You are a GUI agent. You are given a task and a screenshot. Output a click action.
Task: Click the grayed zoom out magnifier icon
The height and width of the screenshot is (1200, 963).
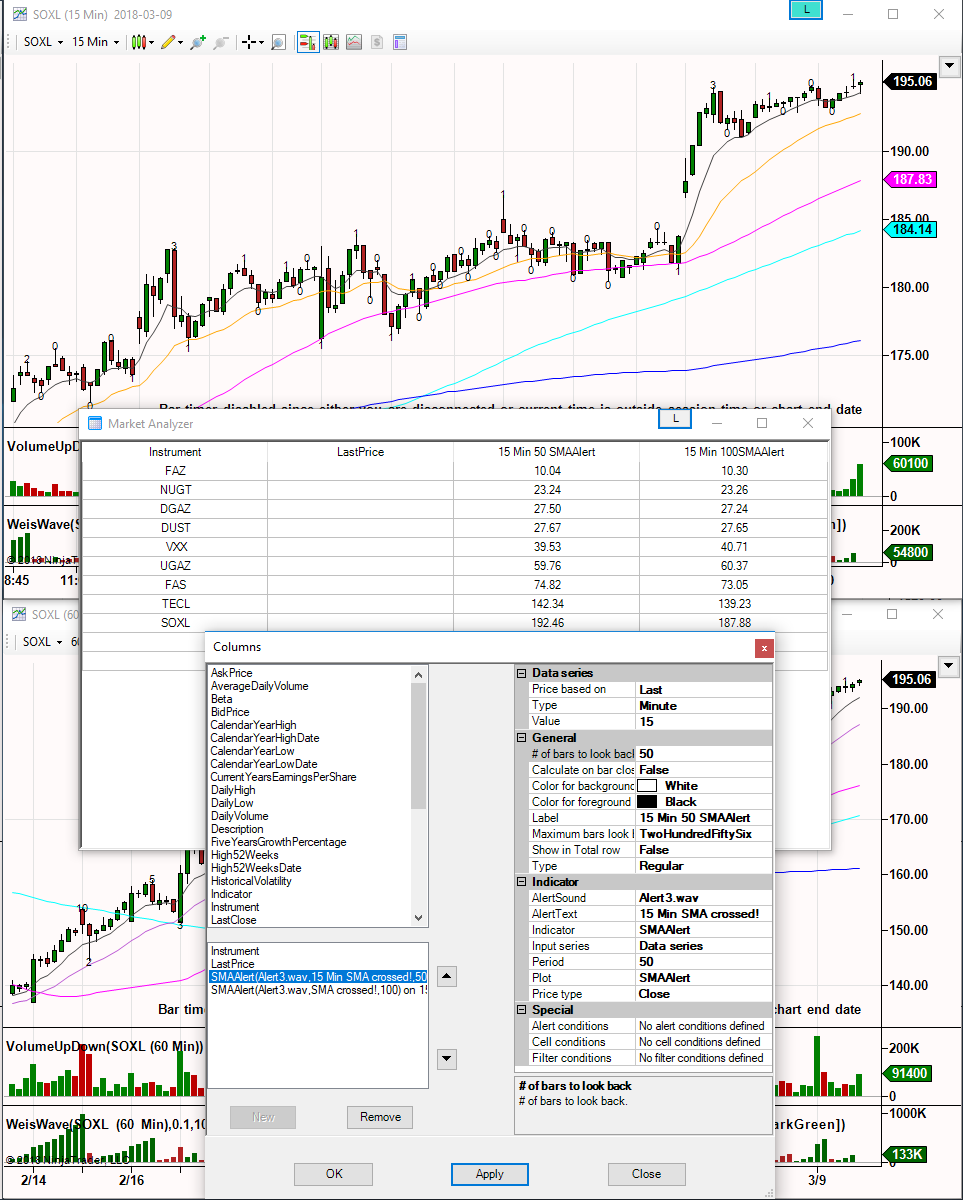click(221, 42)
